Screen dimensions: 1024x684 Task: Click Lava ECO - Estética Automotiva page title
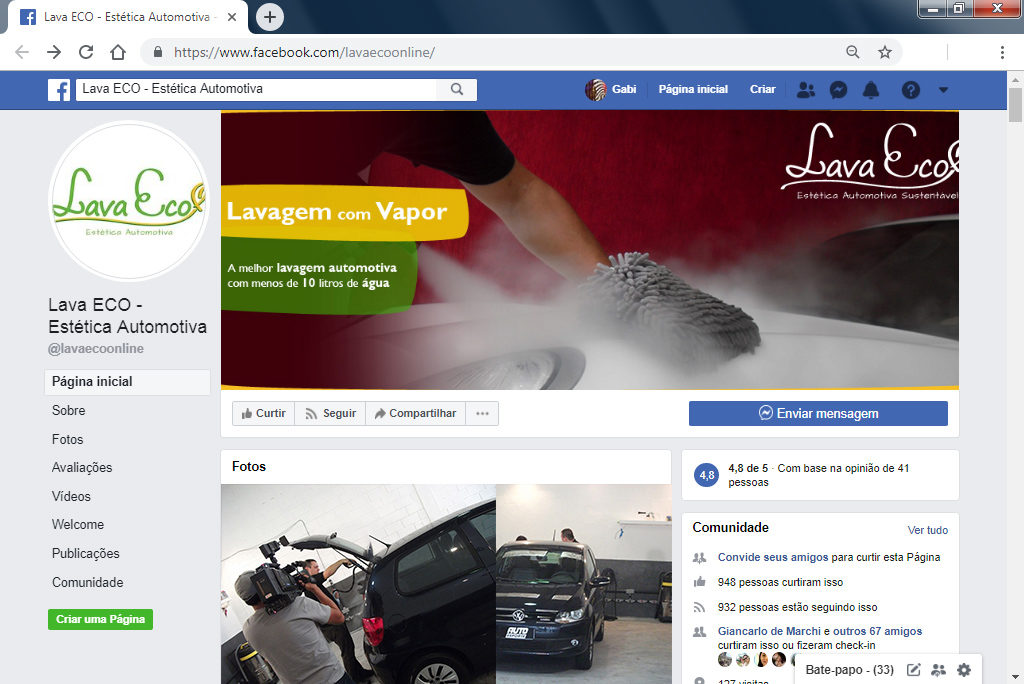tap(127, 316)
